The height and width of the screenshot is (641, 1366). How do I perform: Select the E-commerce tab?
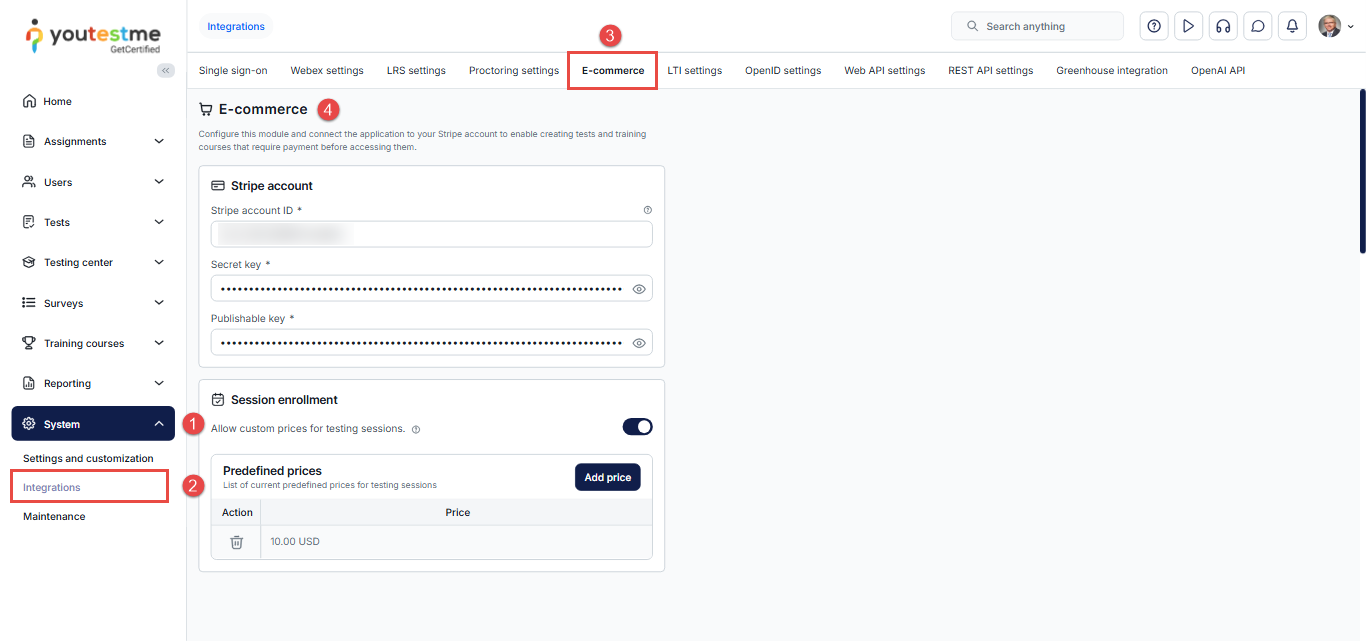(x=613, y=70)
